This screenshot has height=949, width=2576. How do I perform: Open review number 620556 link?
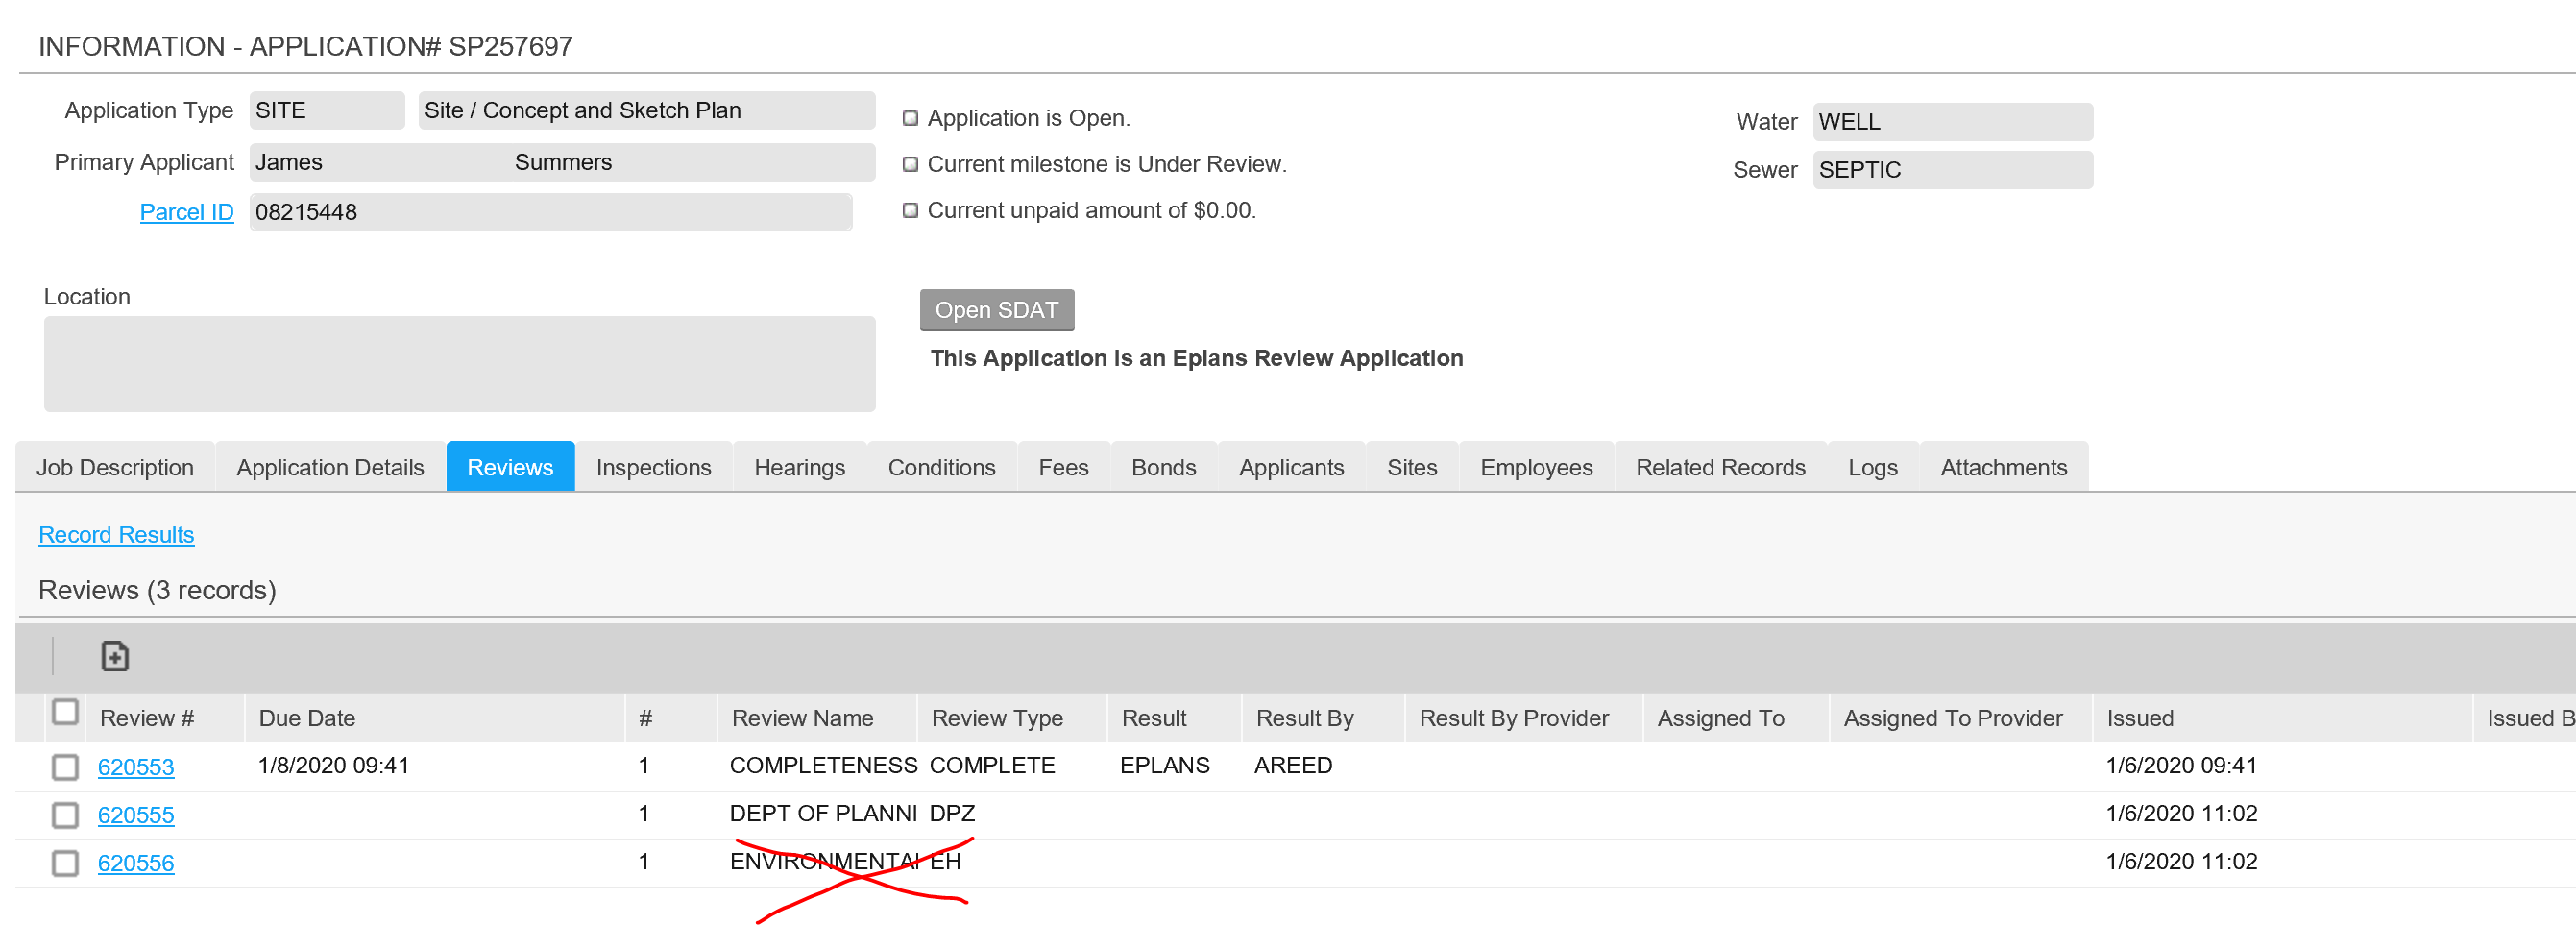136,863
